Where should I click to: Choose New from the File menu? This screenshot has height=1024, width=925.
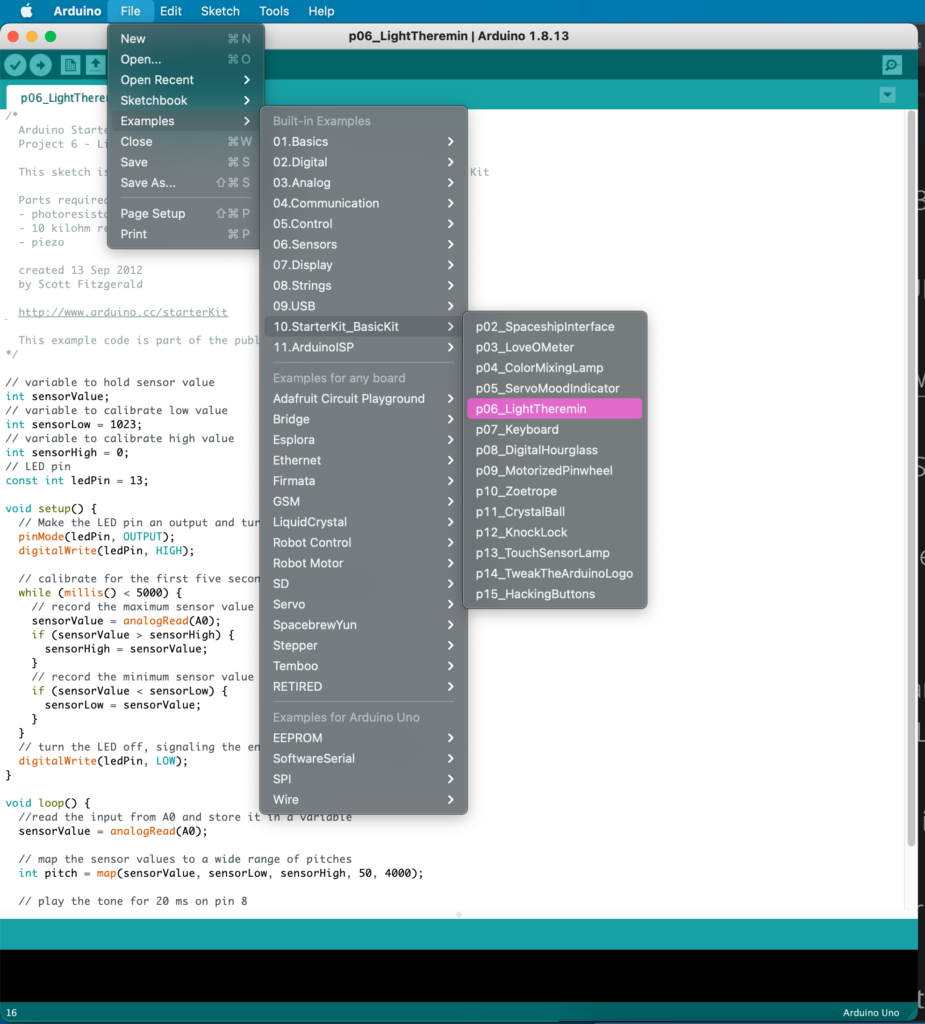186,39
